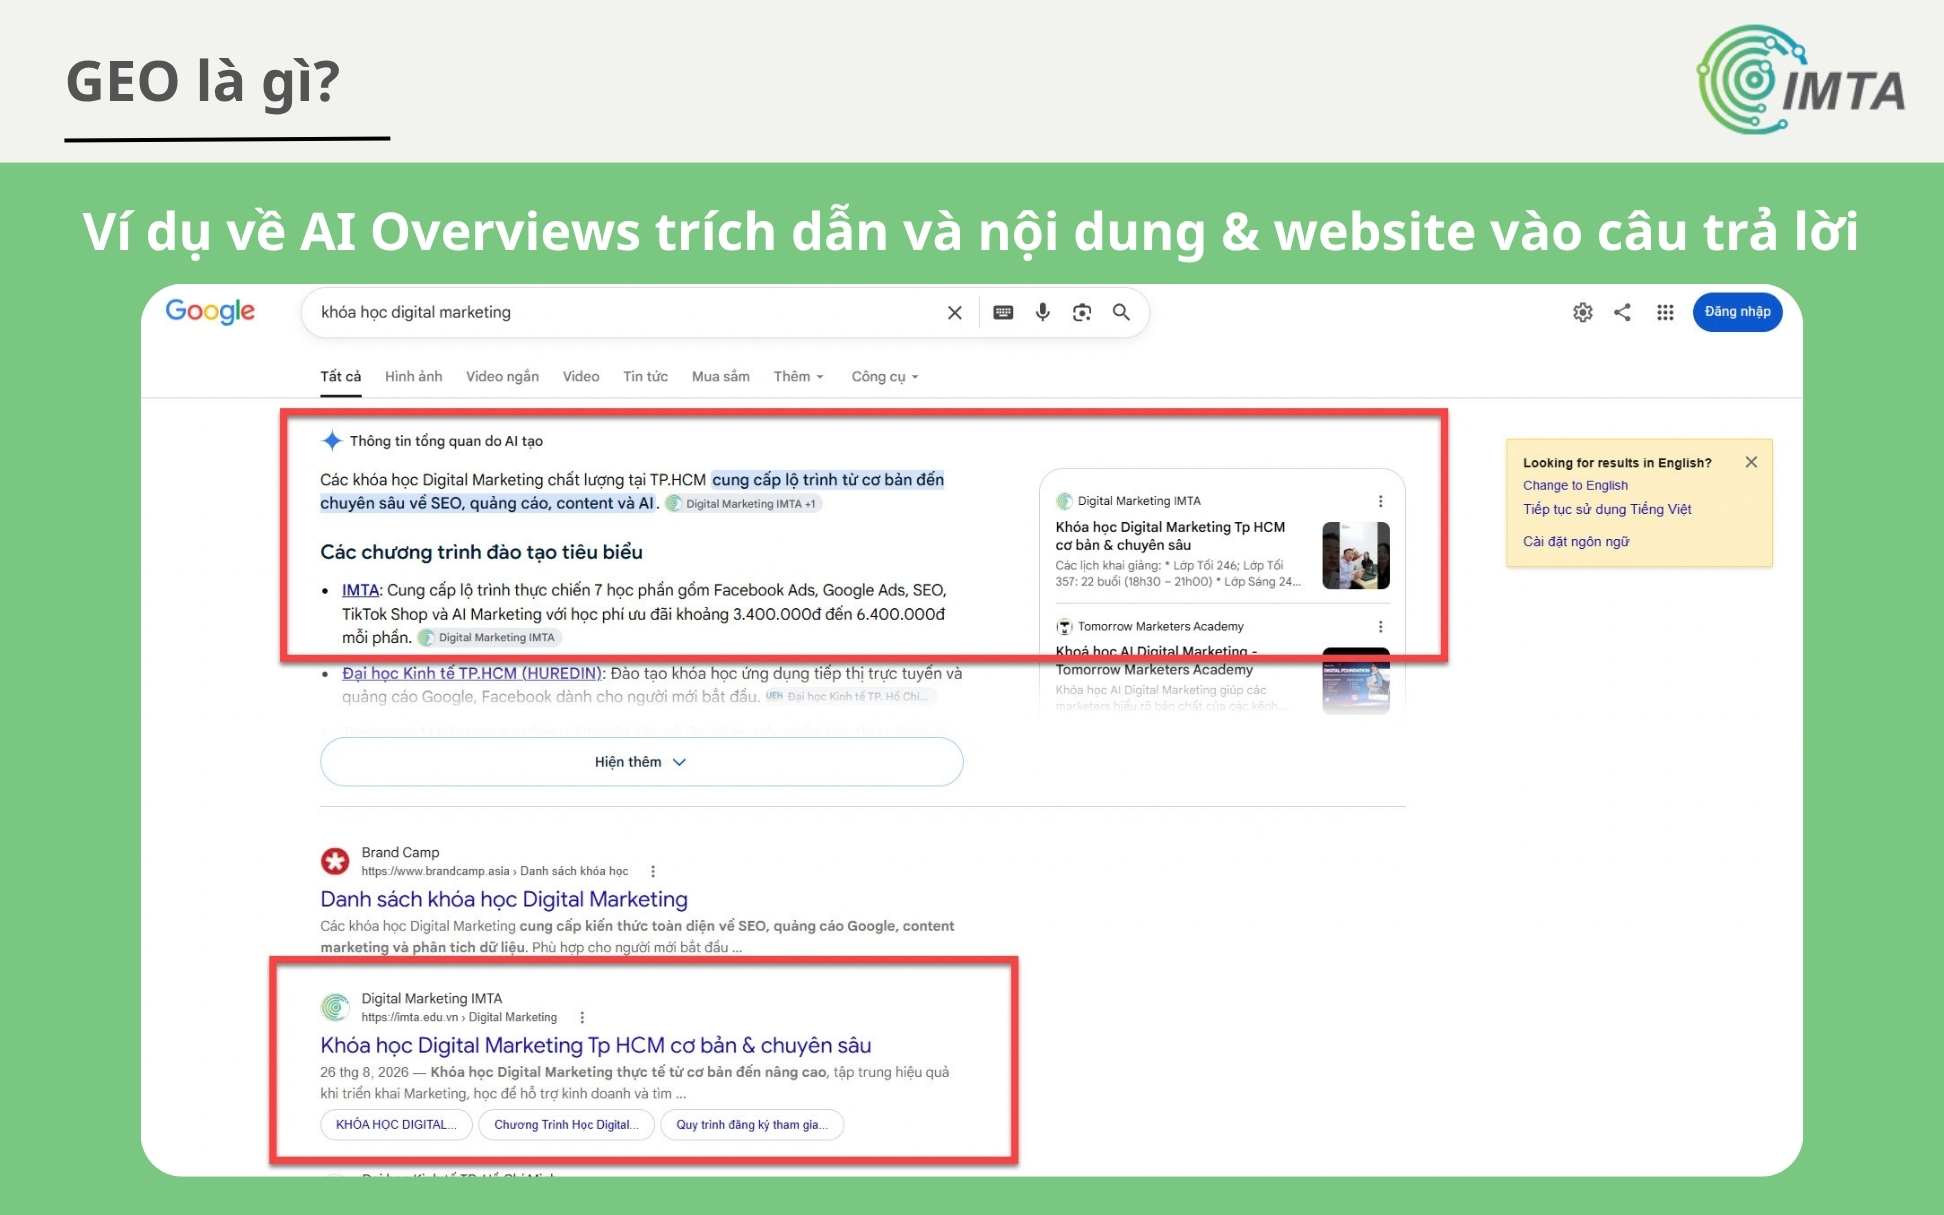This screenshot has height=1215, width=1944.
Task: Open IMTA card title in AI overview
Action: point(1170,536)
